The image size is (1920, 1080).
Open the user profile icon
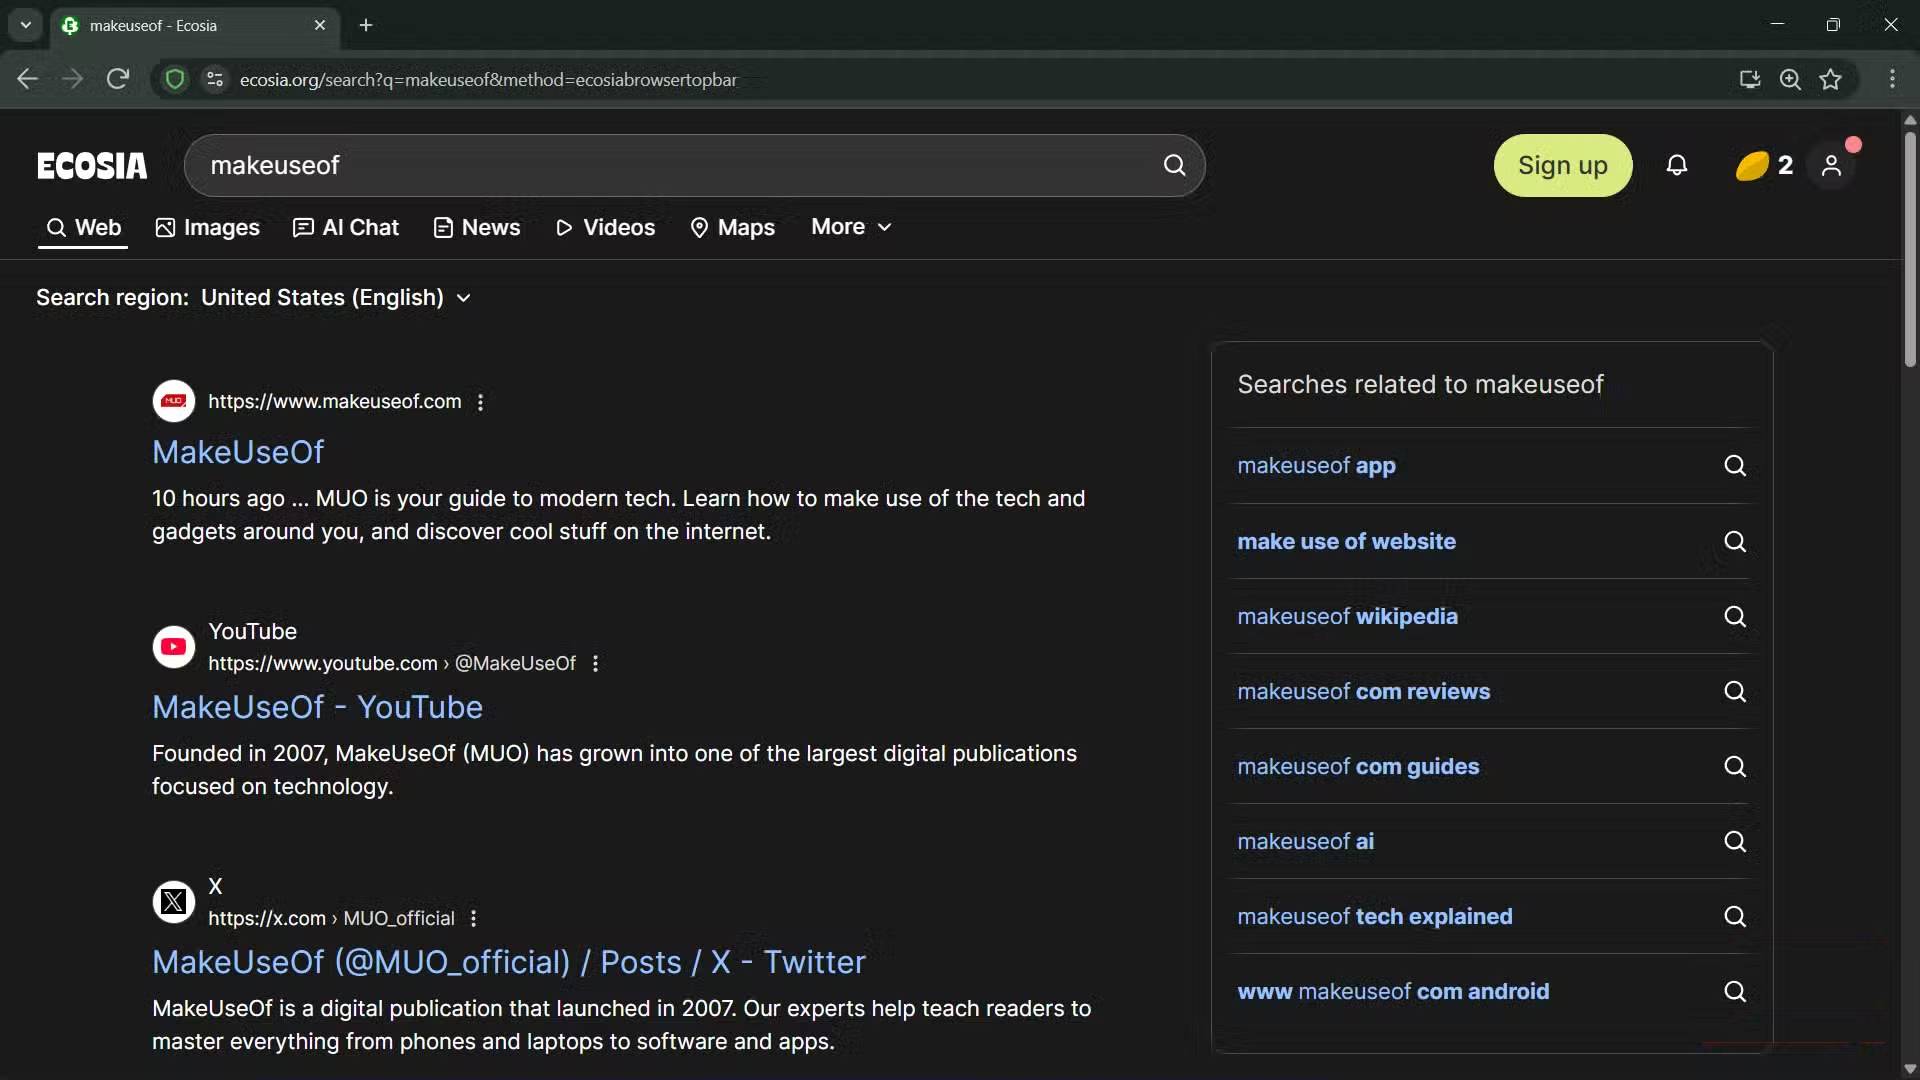click(x=1831, y=165)
